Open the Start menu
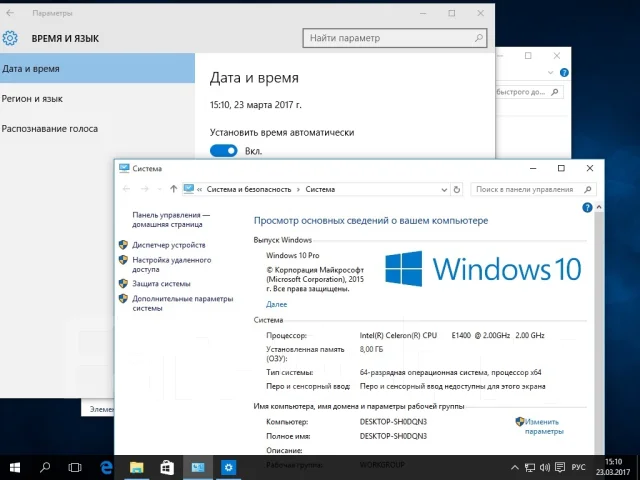 [15, 467]
